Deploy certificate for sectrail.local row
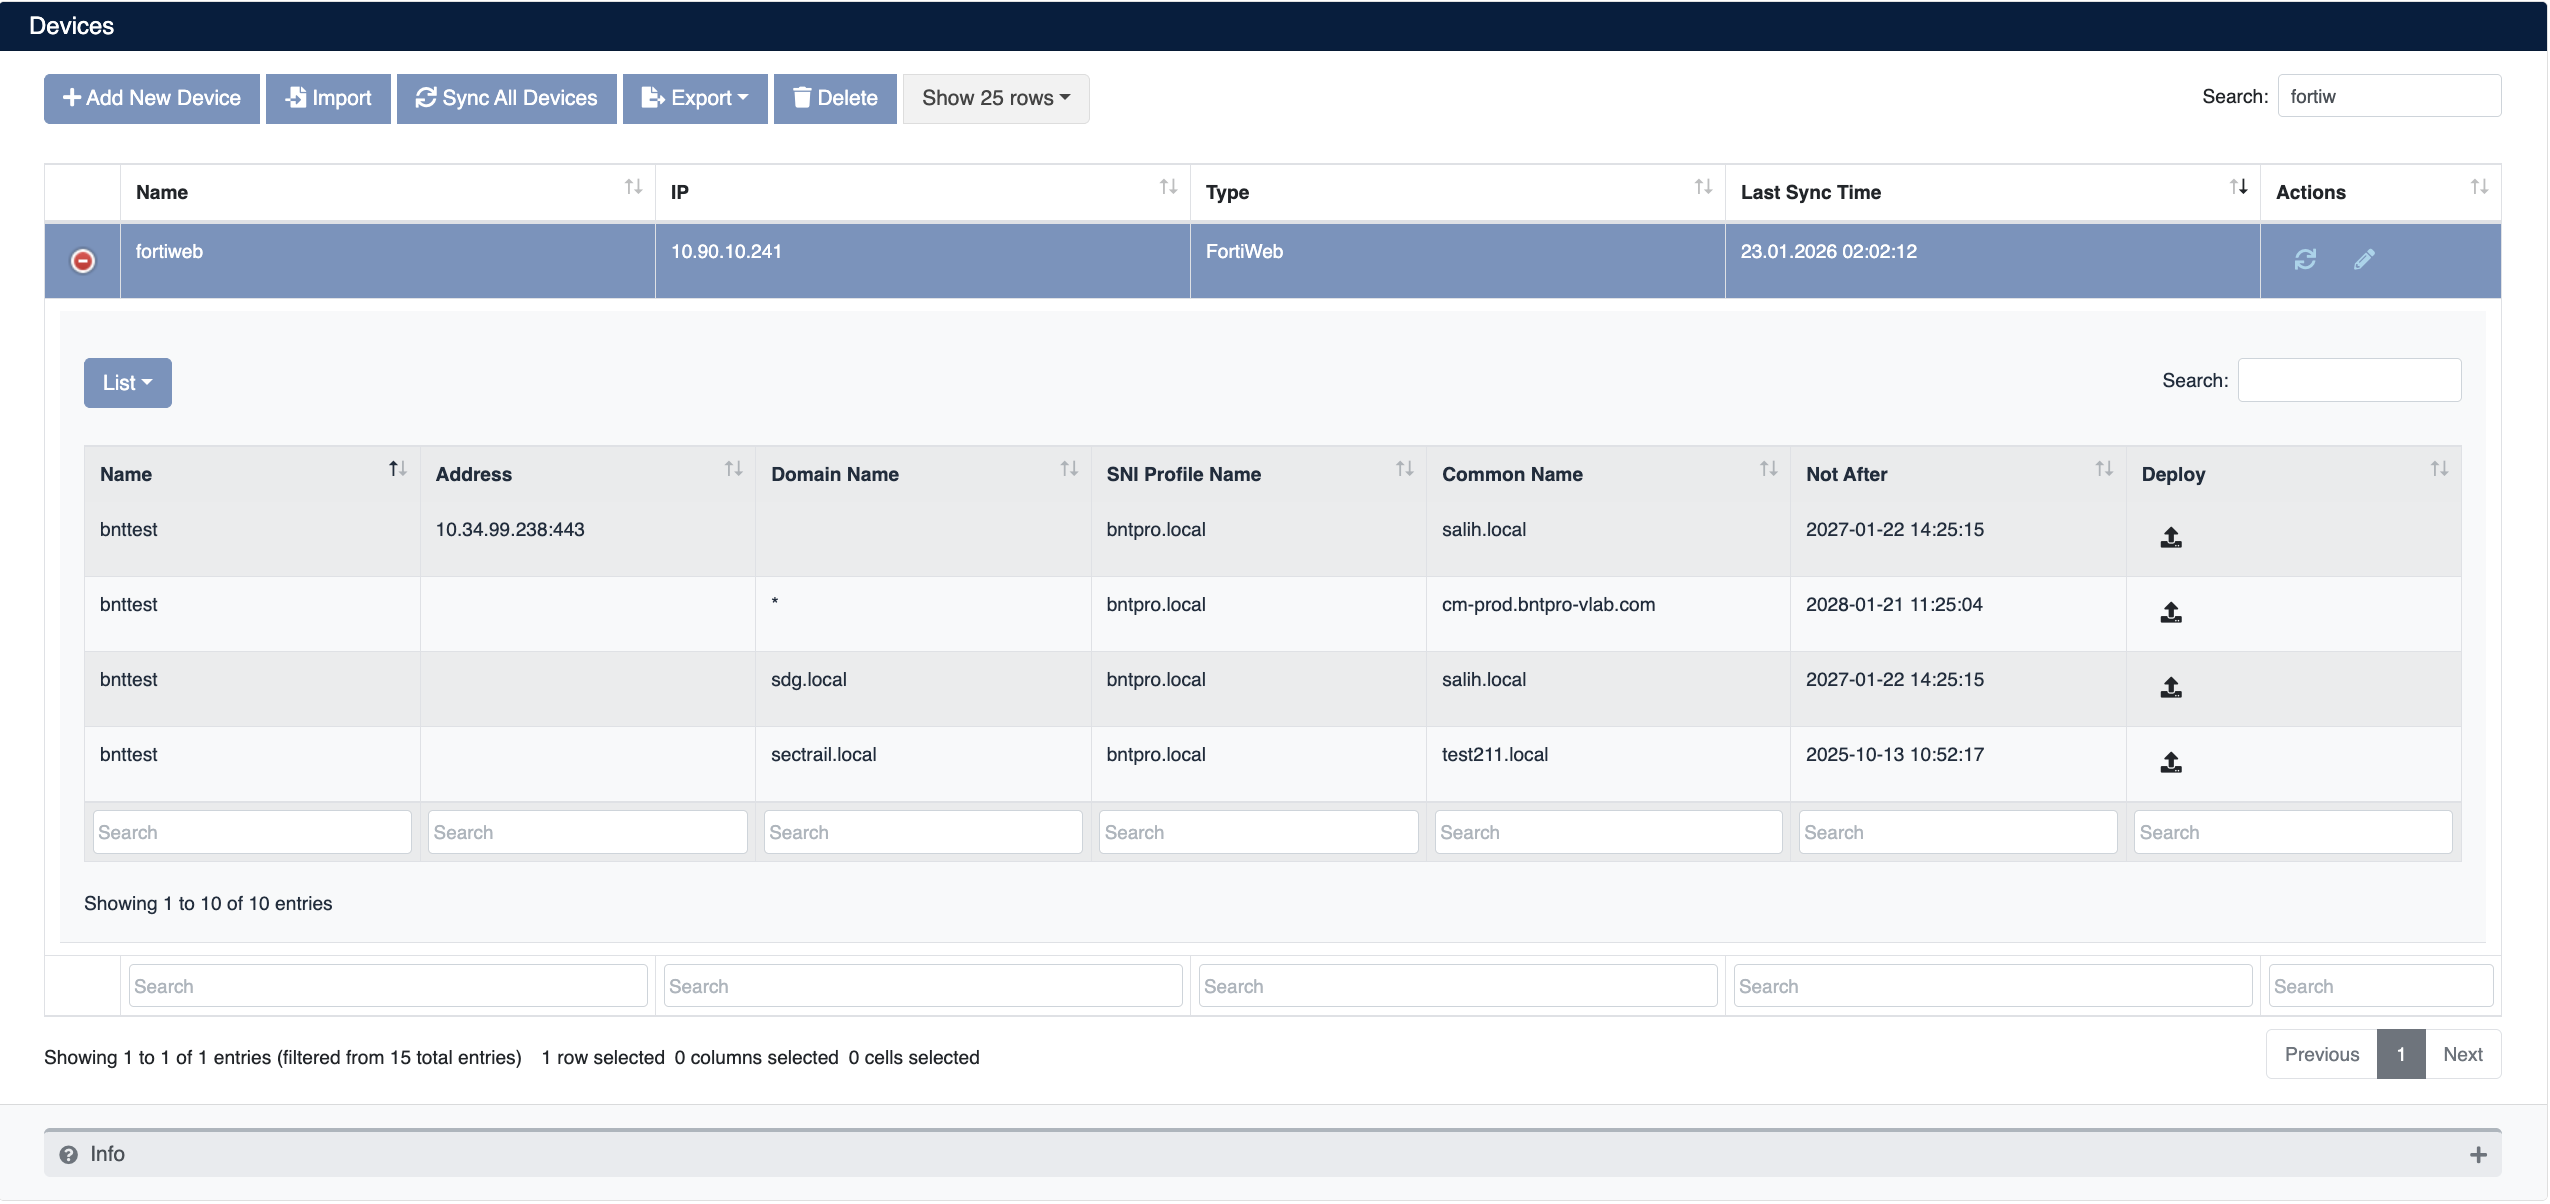 [x=2171, y=763]
